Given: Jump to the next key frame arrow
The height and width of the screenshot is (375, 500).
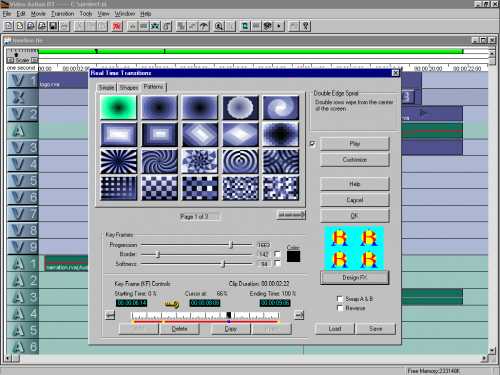Looking at the screenshot, I should click(299, 315).
